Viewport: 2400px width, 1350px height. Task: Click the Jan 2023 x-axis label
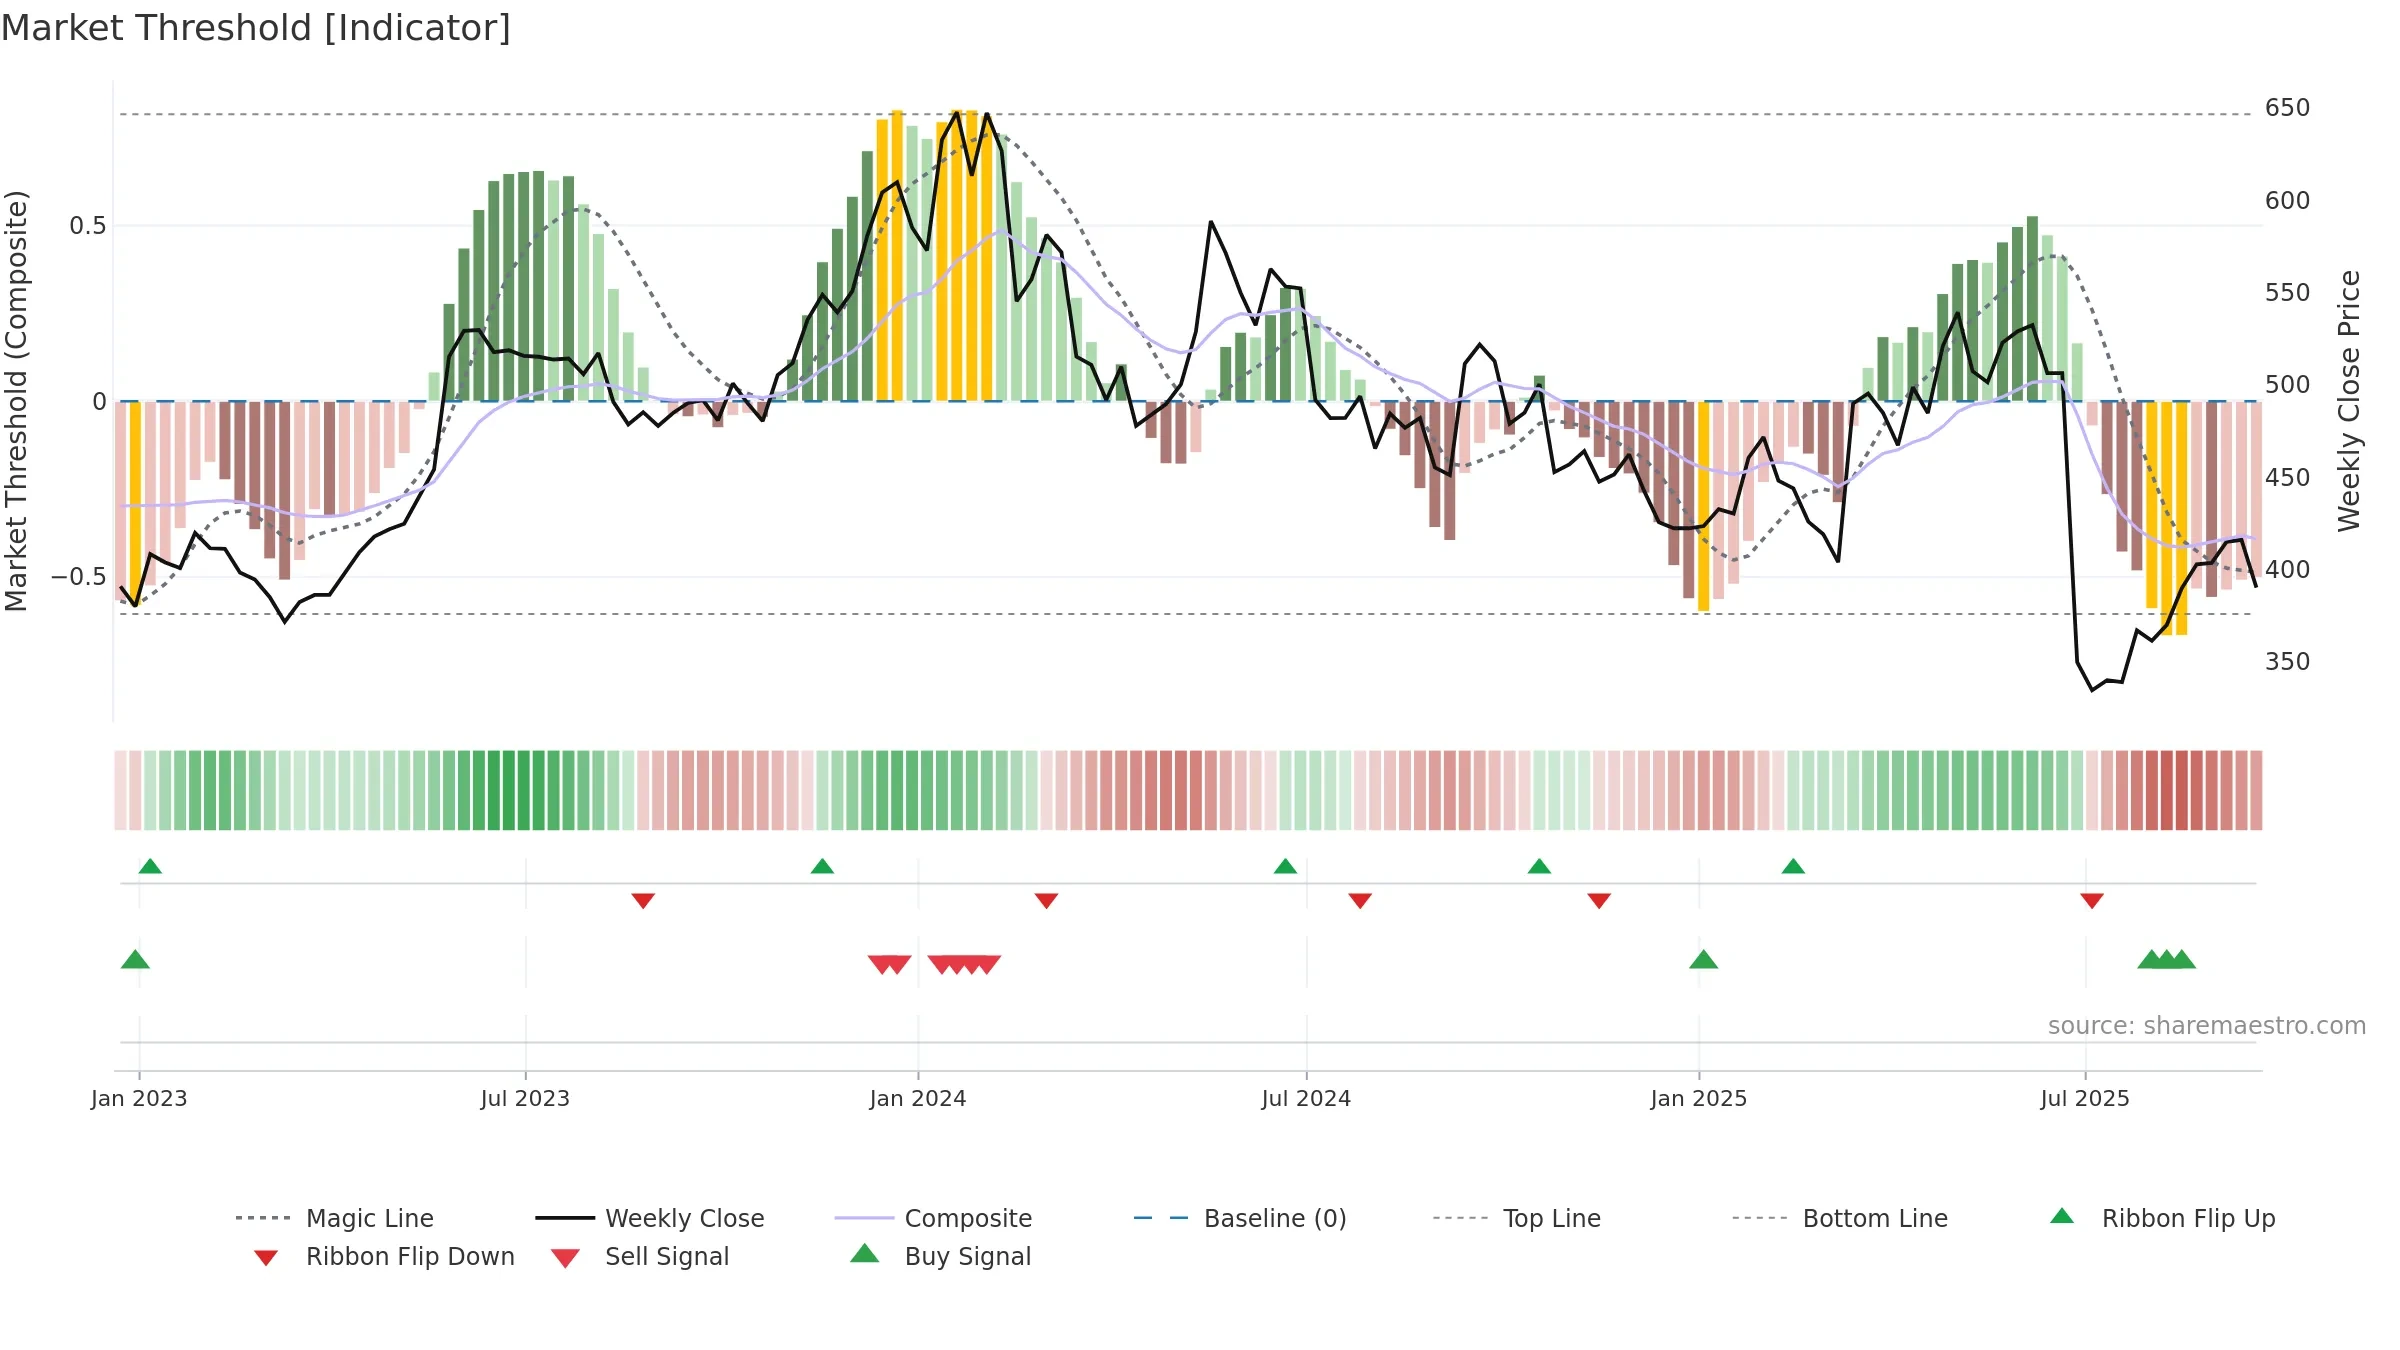[139, 1098]
